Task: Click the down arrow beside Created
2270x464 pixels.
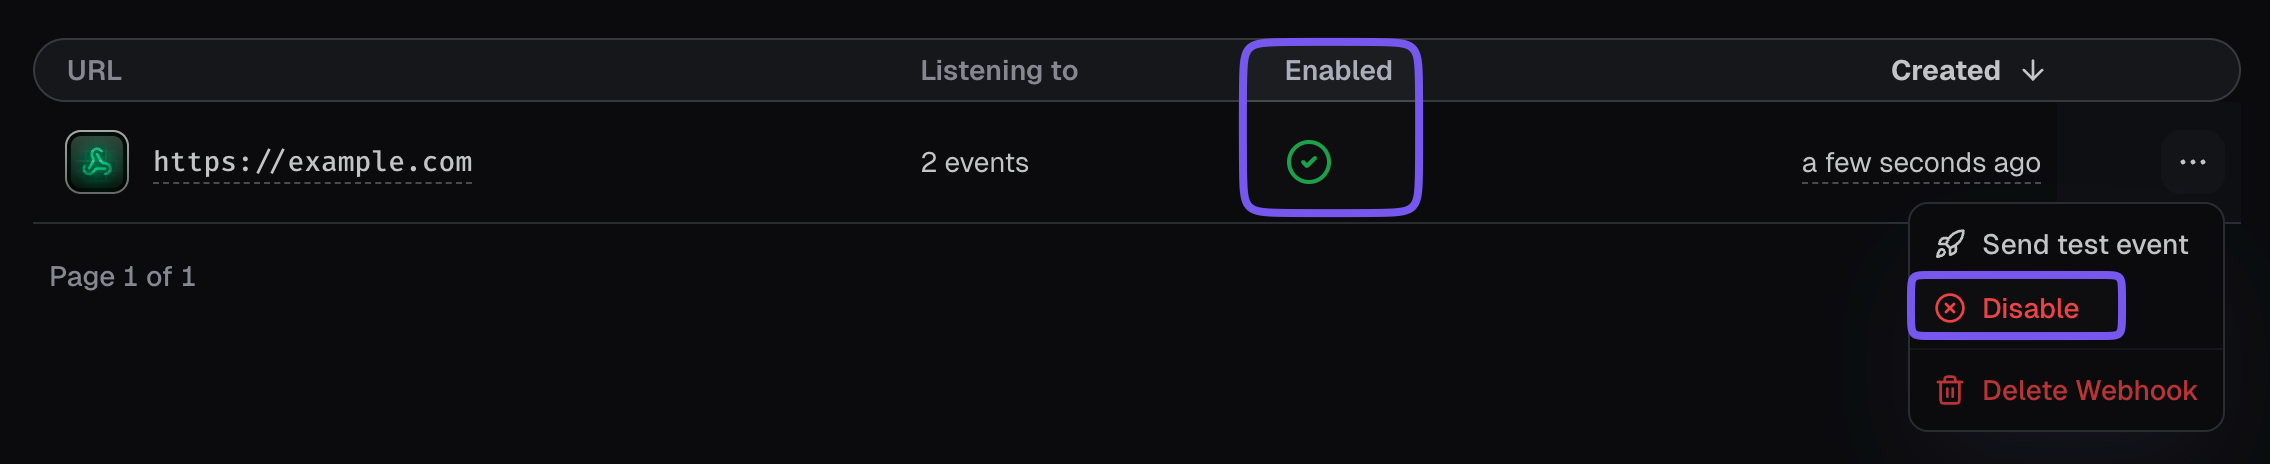Action: (x=2033, y=71)
